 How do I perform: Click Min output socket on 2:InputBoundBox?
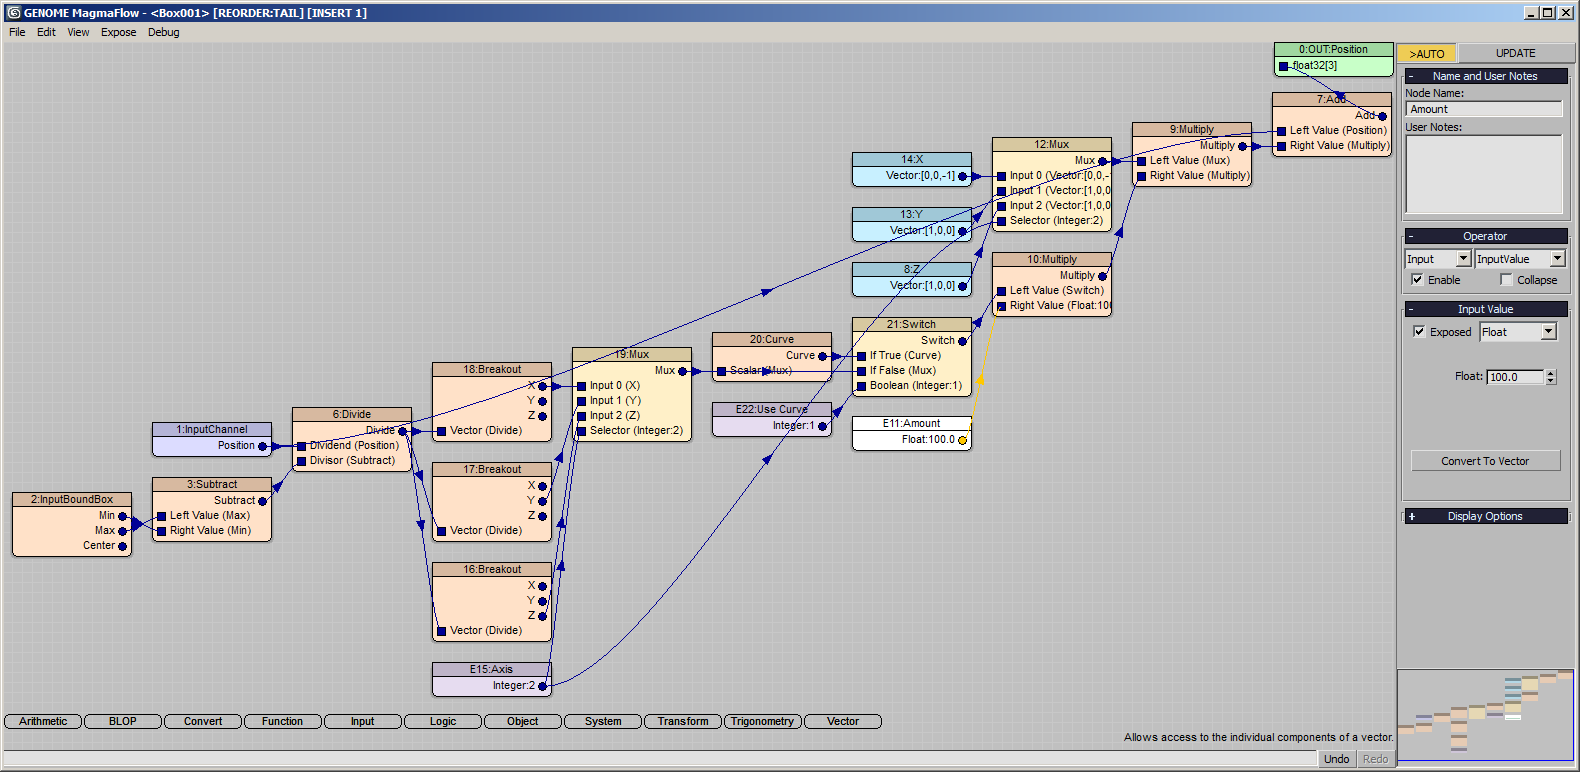pyautogui.click(x=123, y=516)
